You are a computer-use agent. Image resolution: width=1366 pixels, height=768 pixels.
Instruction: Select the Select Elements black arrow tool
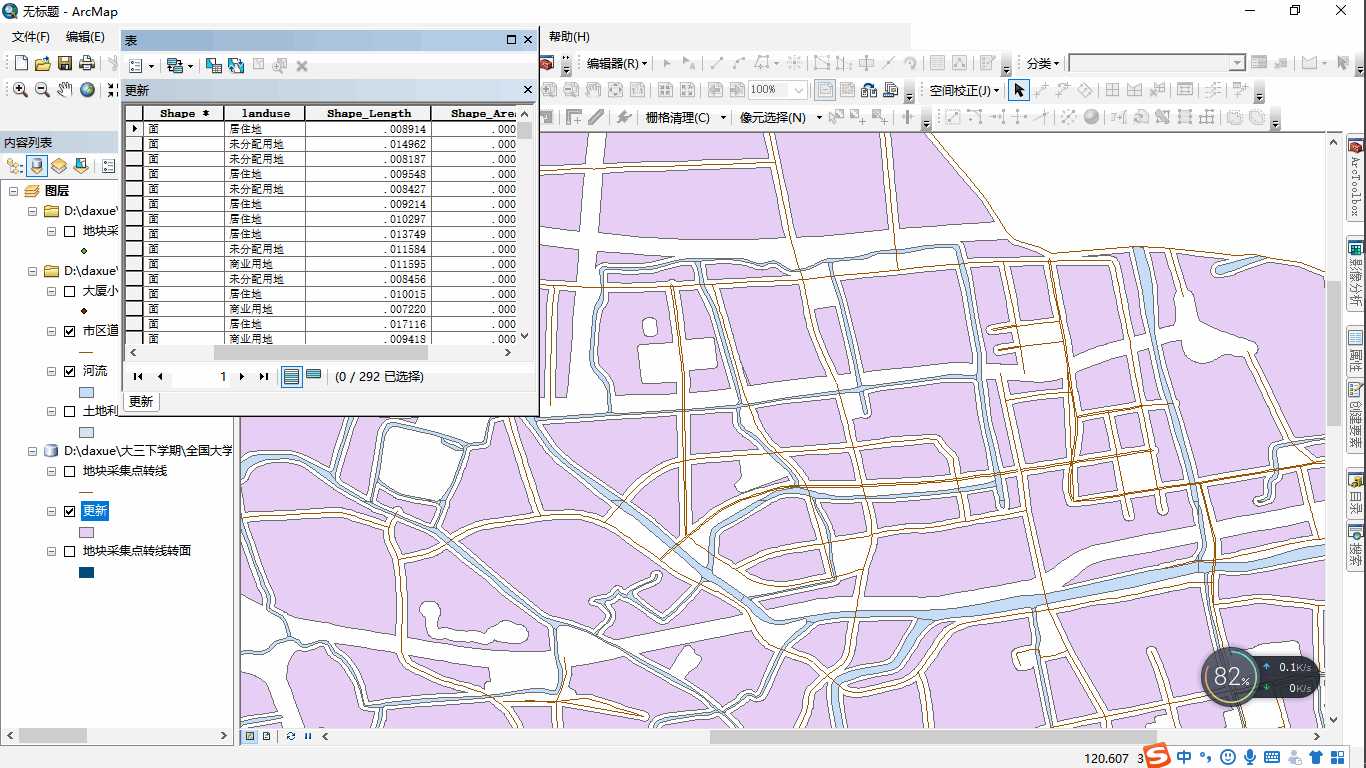click(x=1018, y=90)
